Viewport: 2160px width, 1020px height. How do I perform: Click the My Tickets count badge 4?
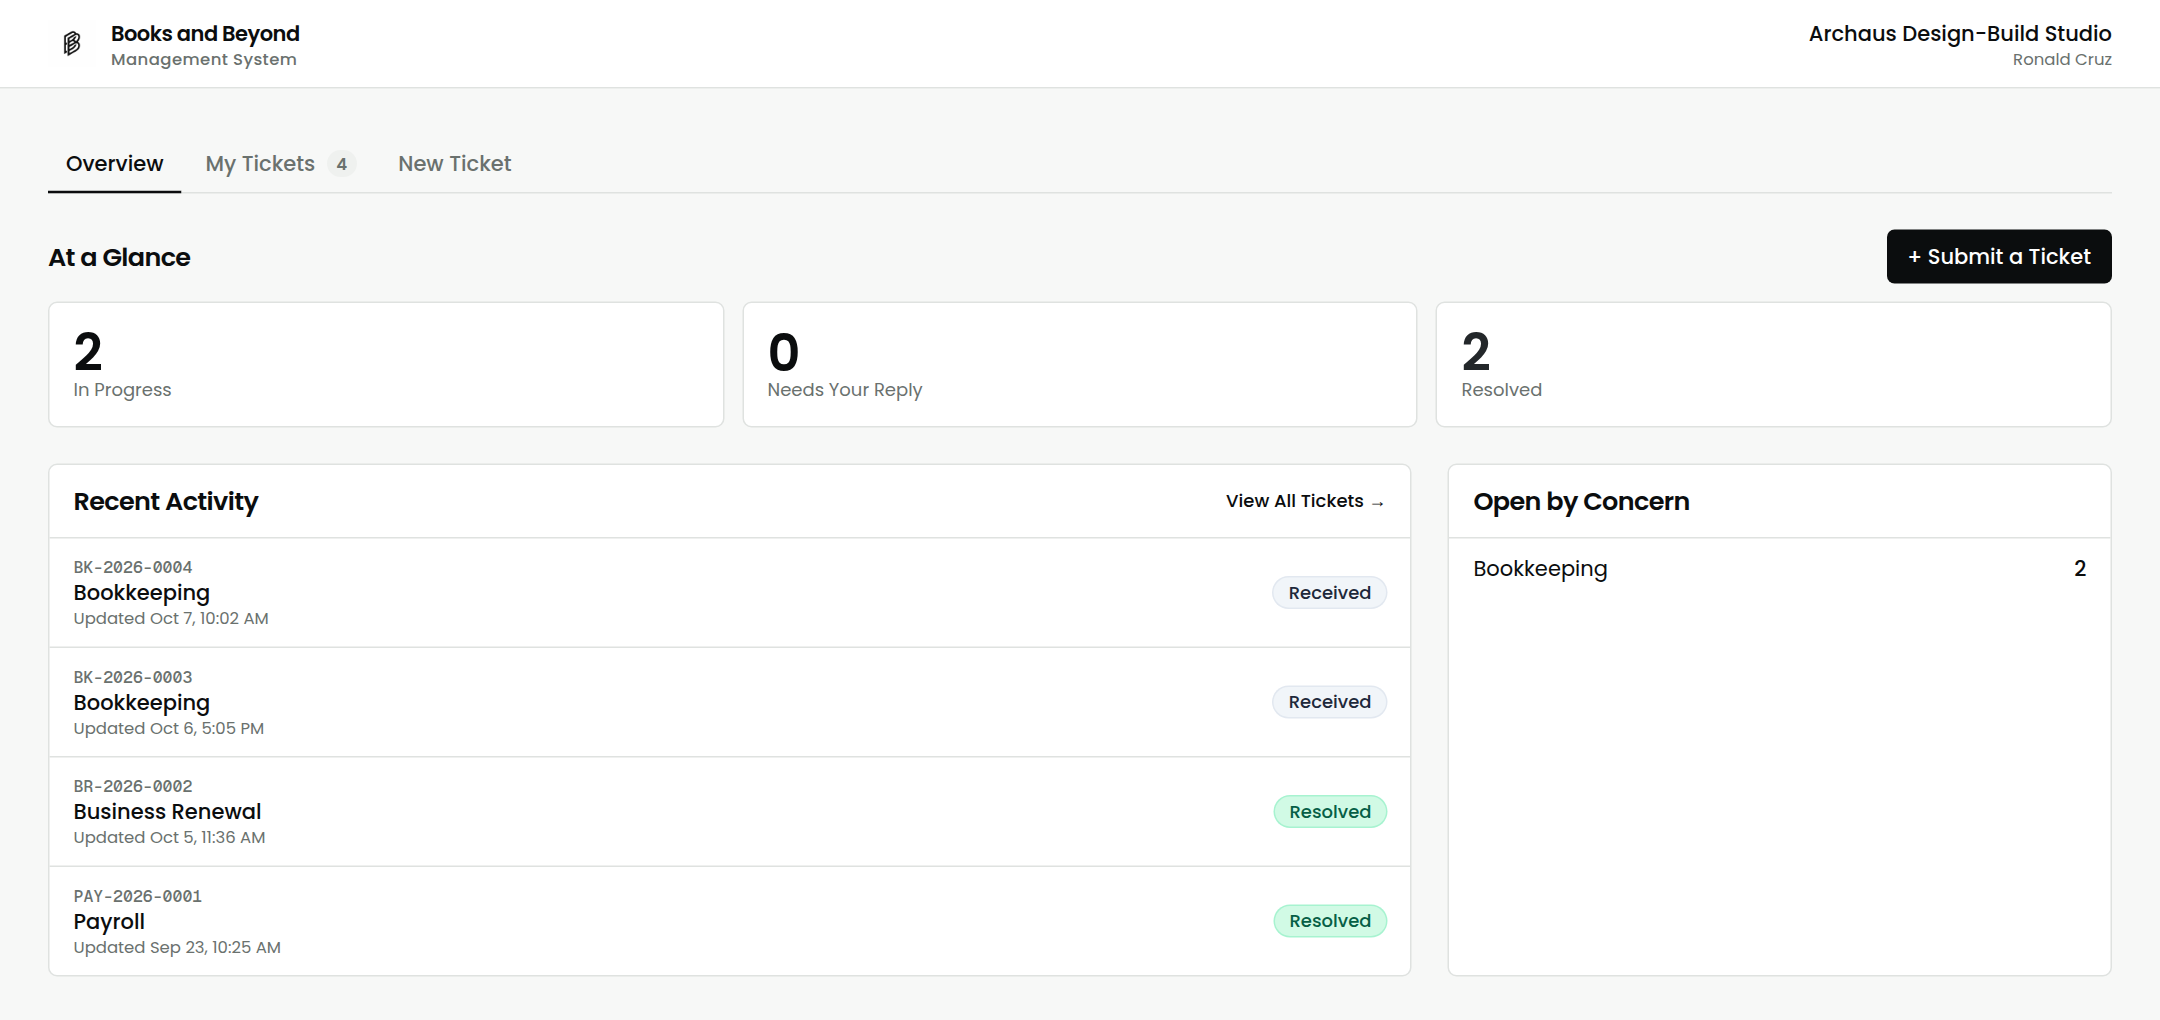342,164
